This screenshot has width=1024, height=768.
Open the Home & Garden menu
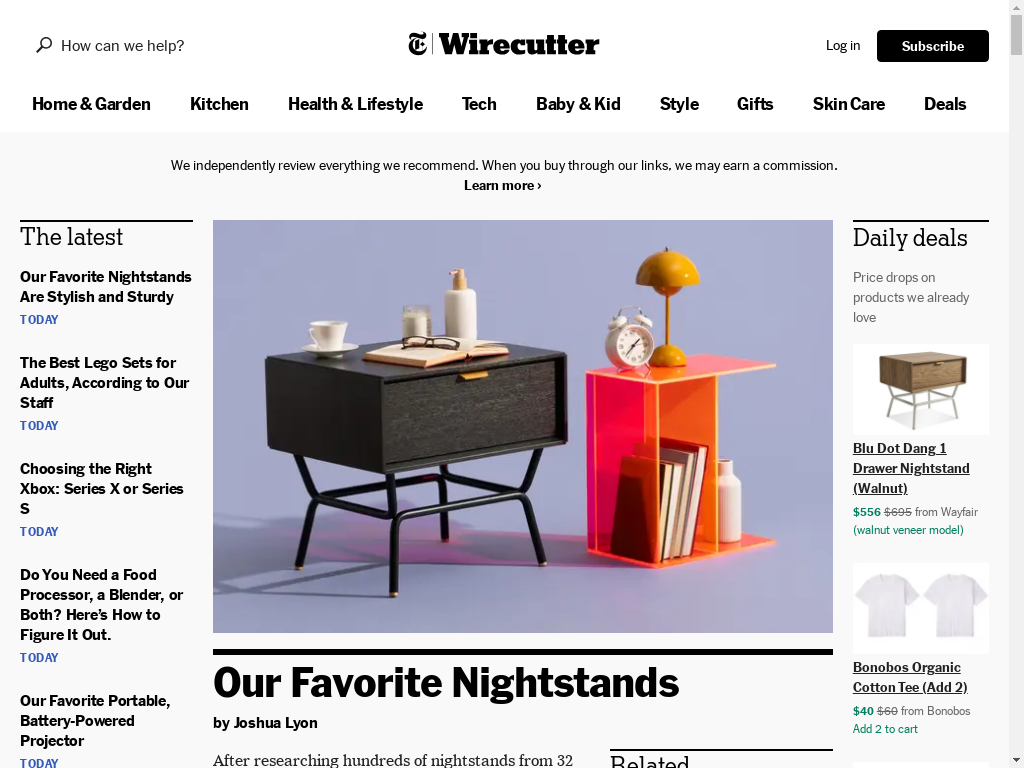point(91,104)
